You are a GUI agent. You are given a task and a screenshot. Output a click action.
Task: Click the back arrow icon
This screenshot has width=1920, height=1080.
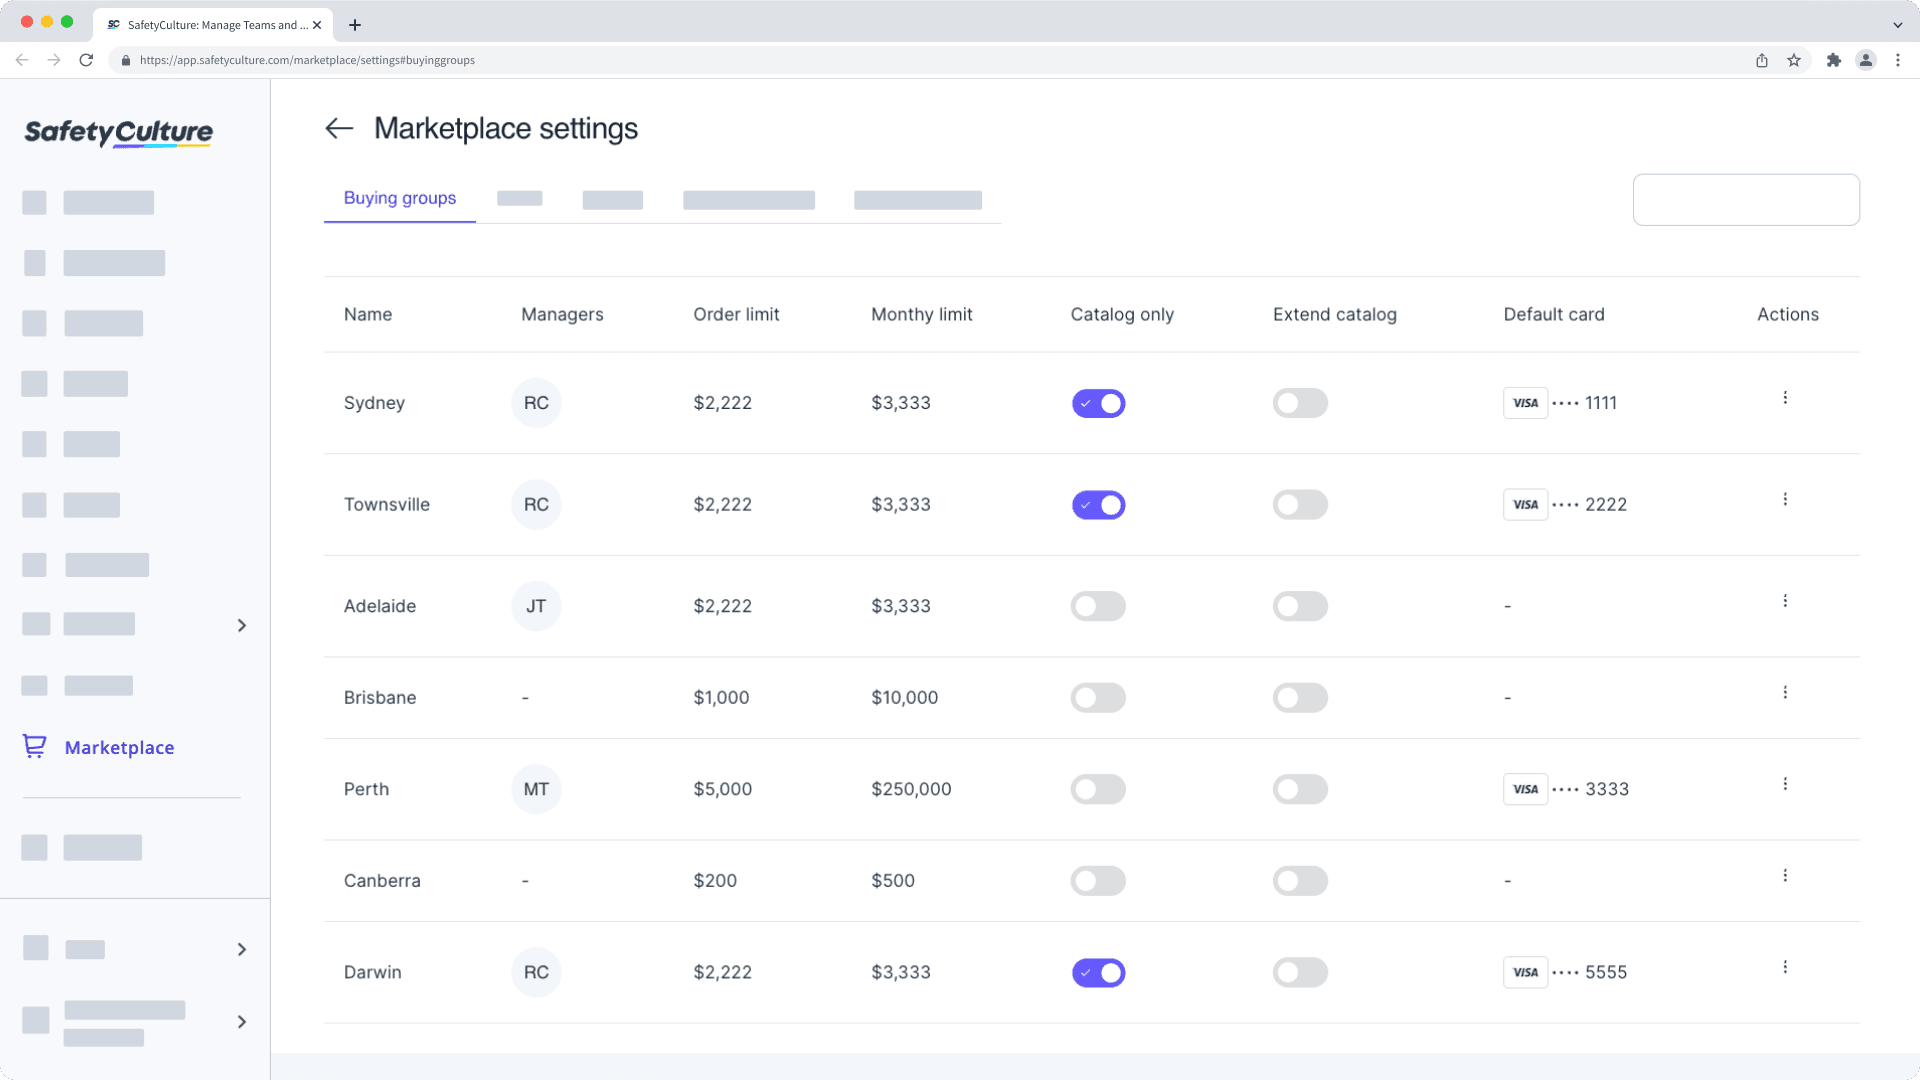339,128
